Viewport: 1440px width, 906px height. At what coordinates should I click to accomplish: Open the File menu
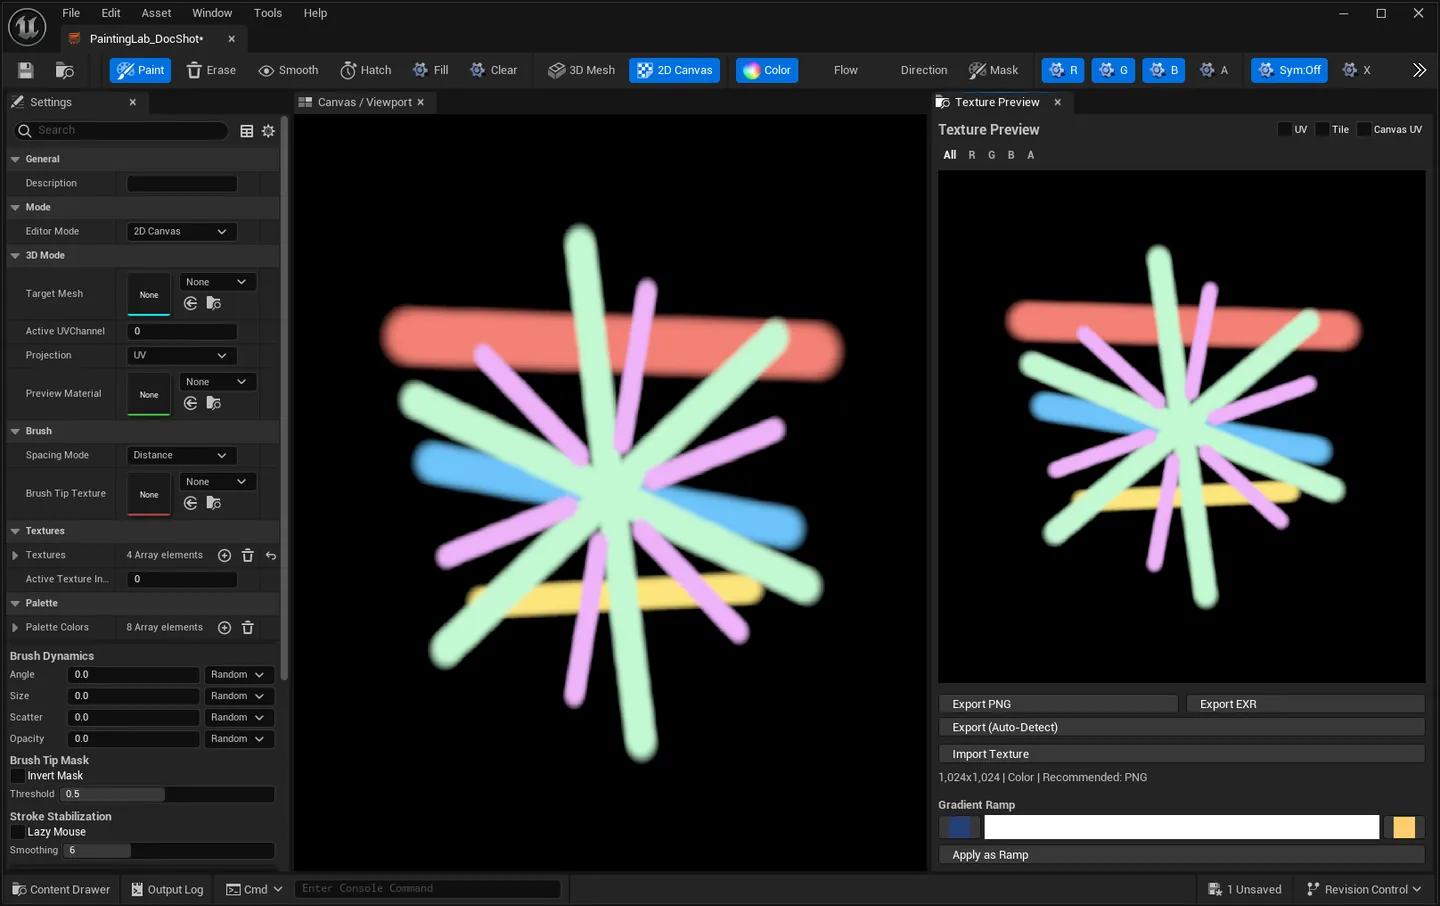71,13
